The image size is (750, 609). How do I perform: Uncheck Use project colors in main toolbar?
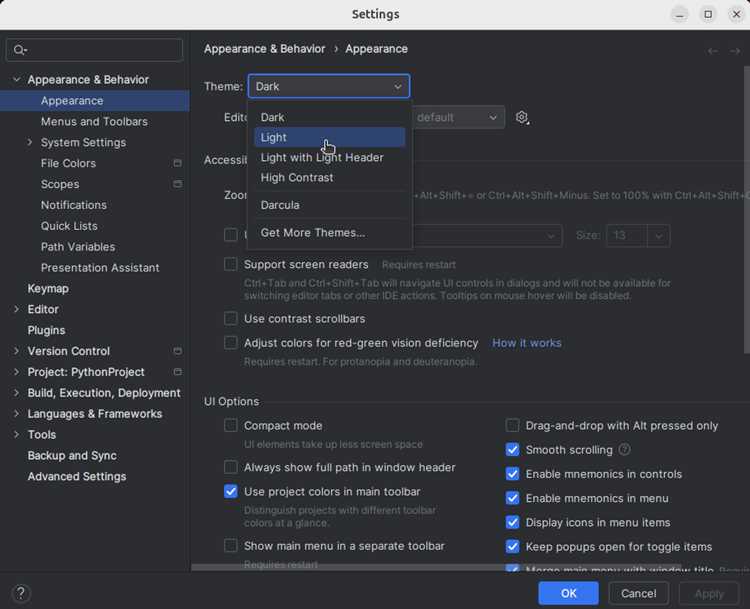[x=231, y=491]
